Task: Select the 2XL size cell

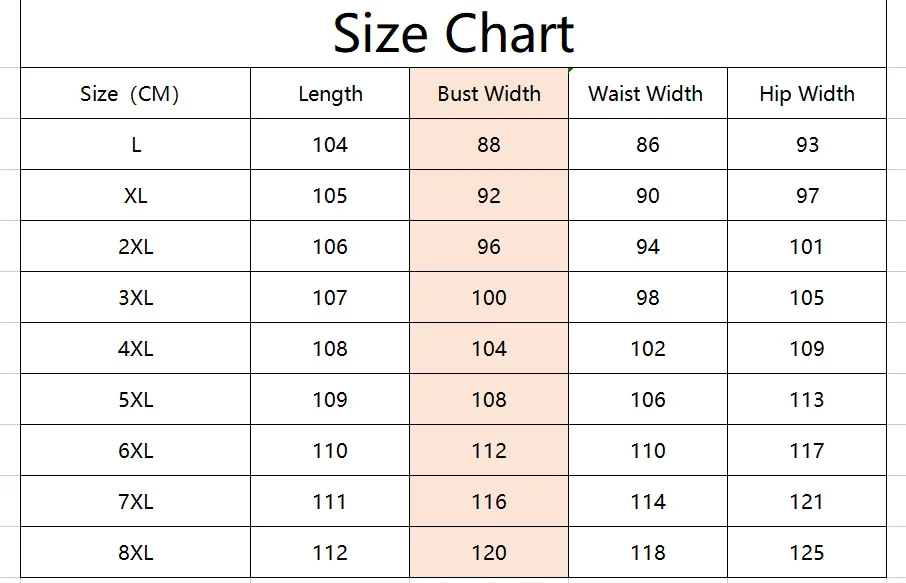Action: coord(135,247)
